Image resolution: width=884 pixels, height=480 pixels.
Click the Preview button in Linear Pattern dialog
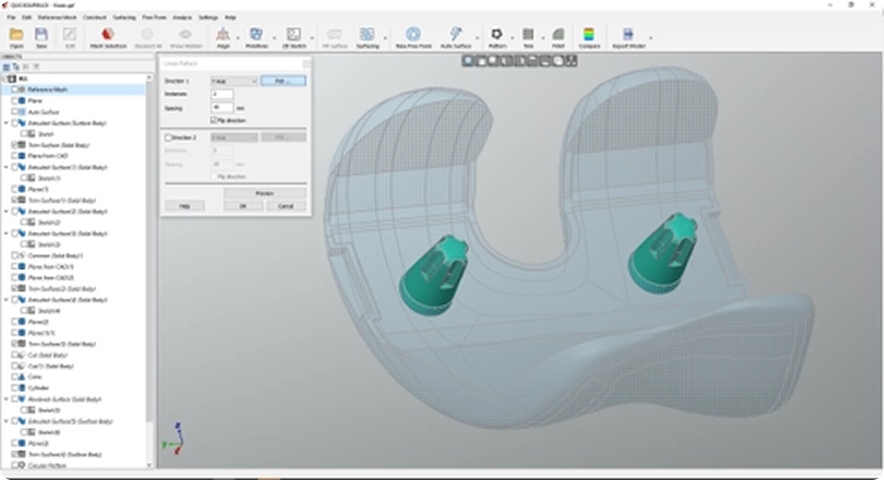[x=264, y=193]
